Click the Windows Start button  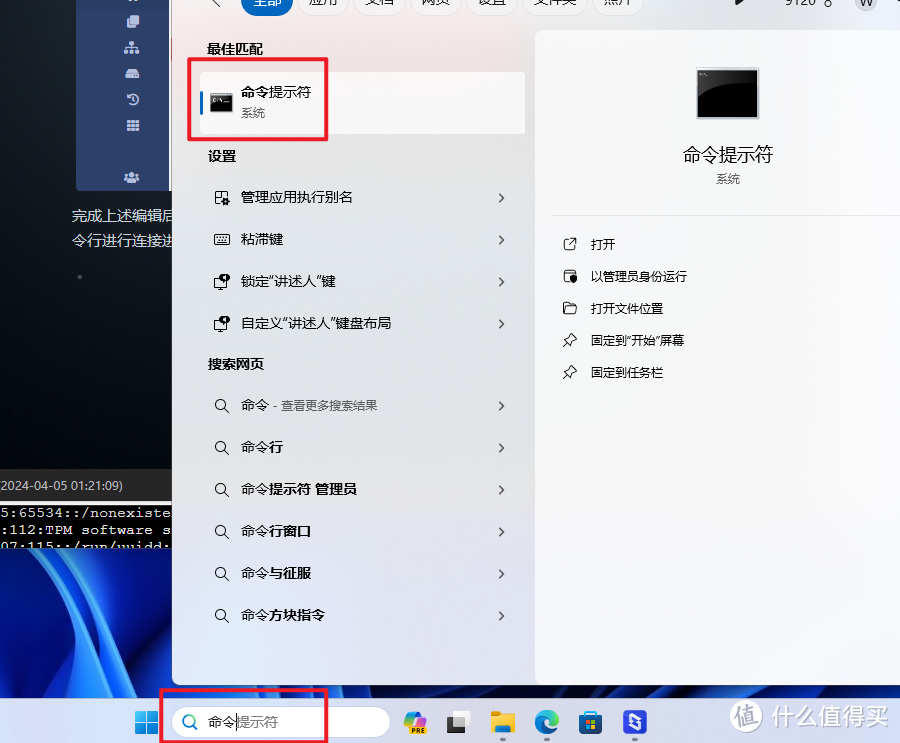[143, 721]
